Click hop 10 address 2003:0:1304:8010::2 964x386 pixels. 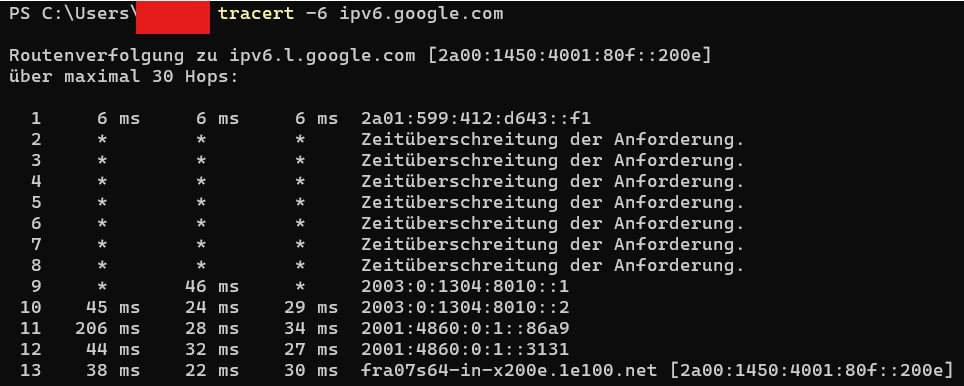pyautogui.click(x=465, y=307)
